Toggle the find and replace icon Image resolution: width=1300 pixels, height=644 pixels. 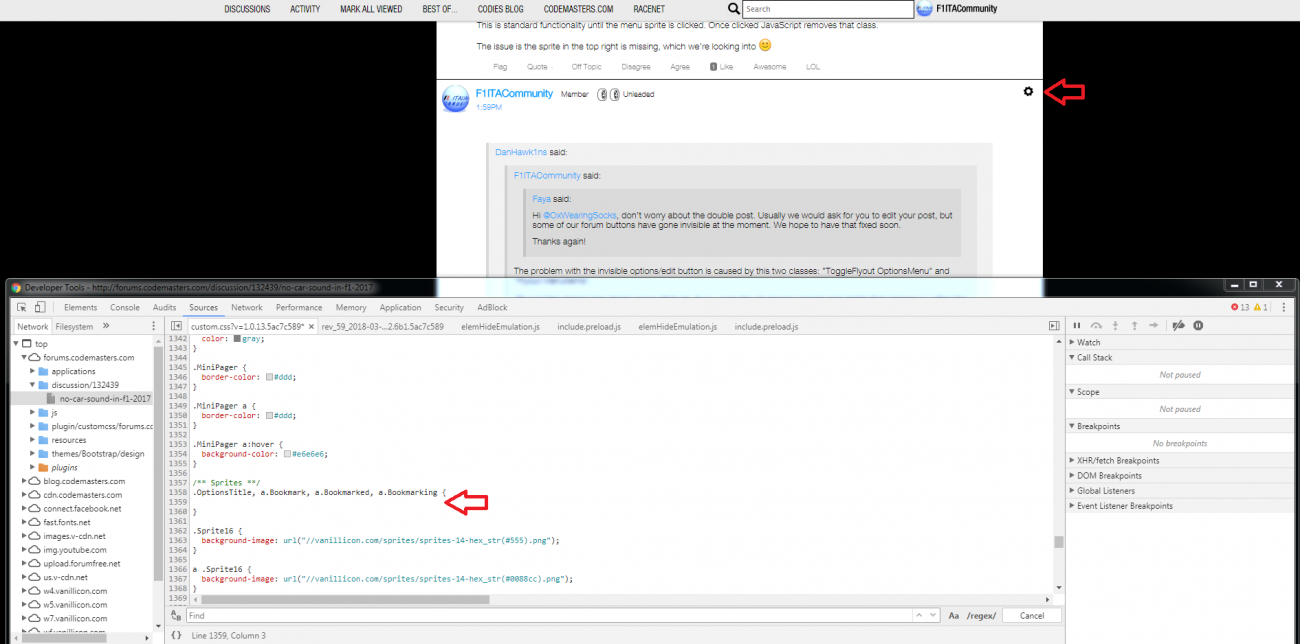[176, 616]
